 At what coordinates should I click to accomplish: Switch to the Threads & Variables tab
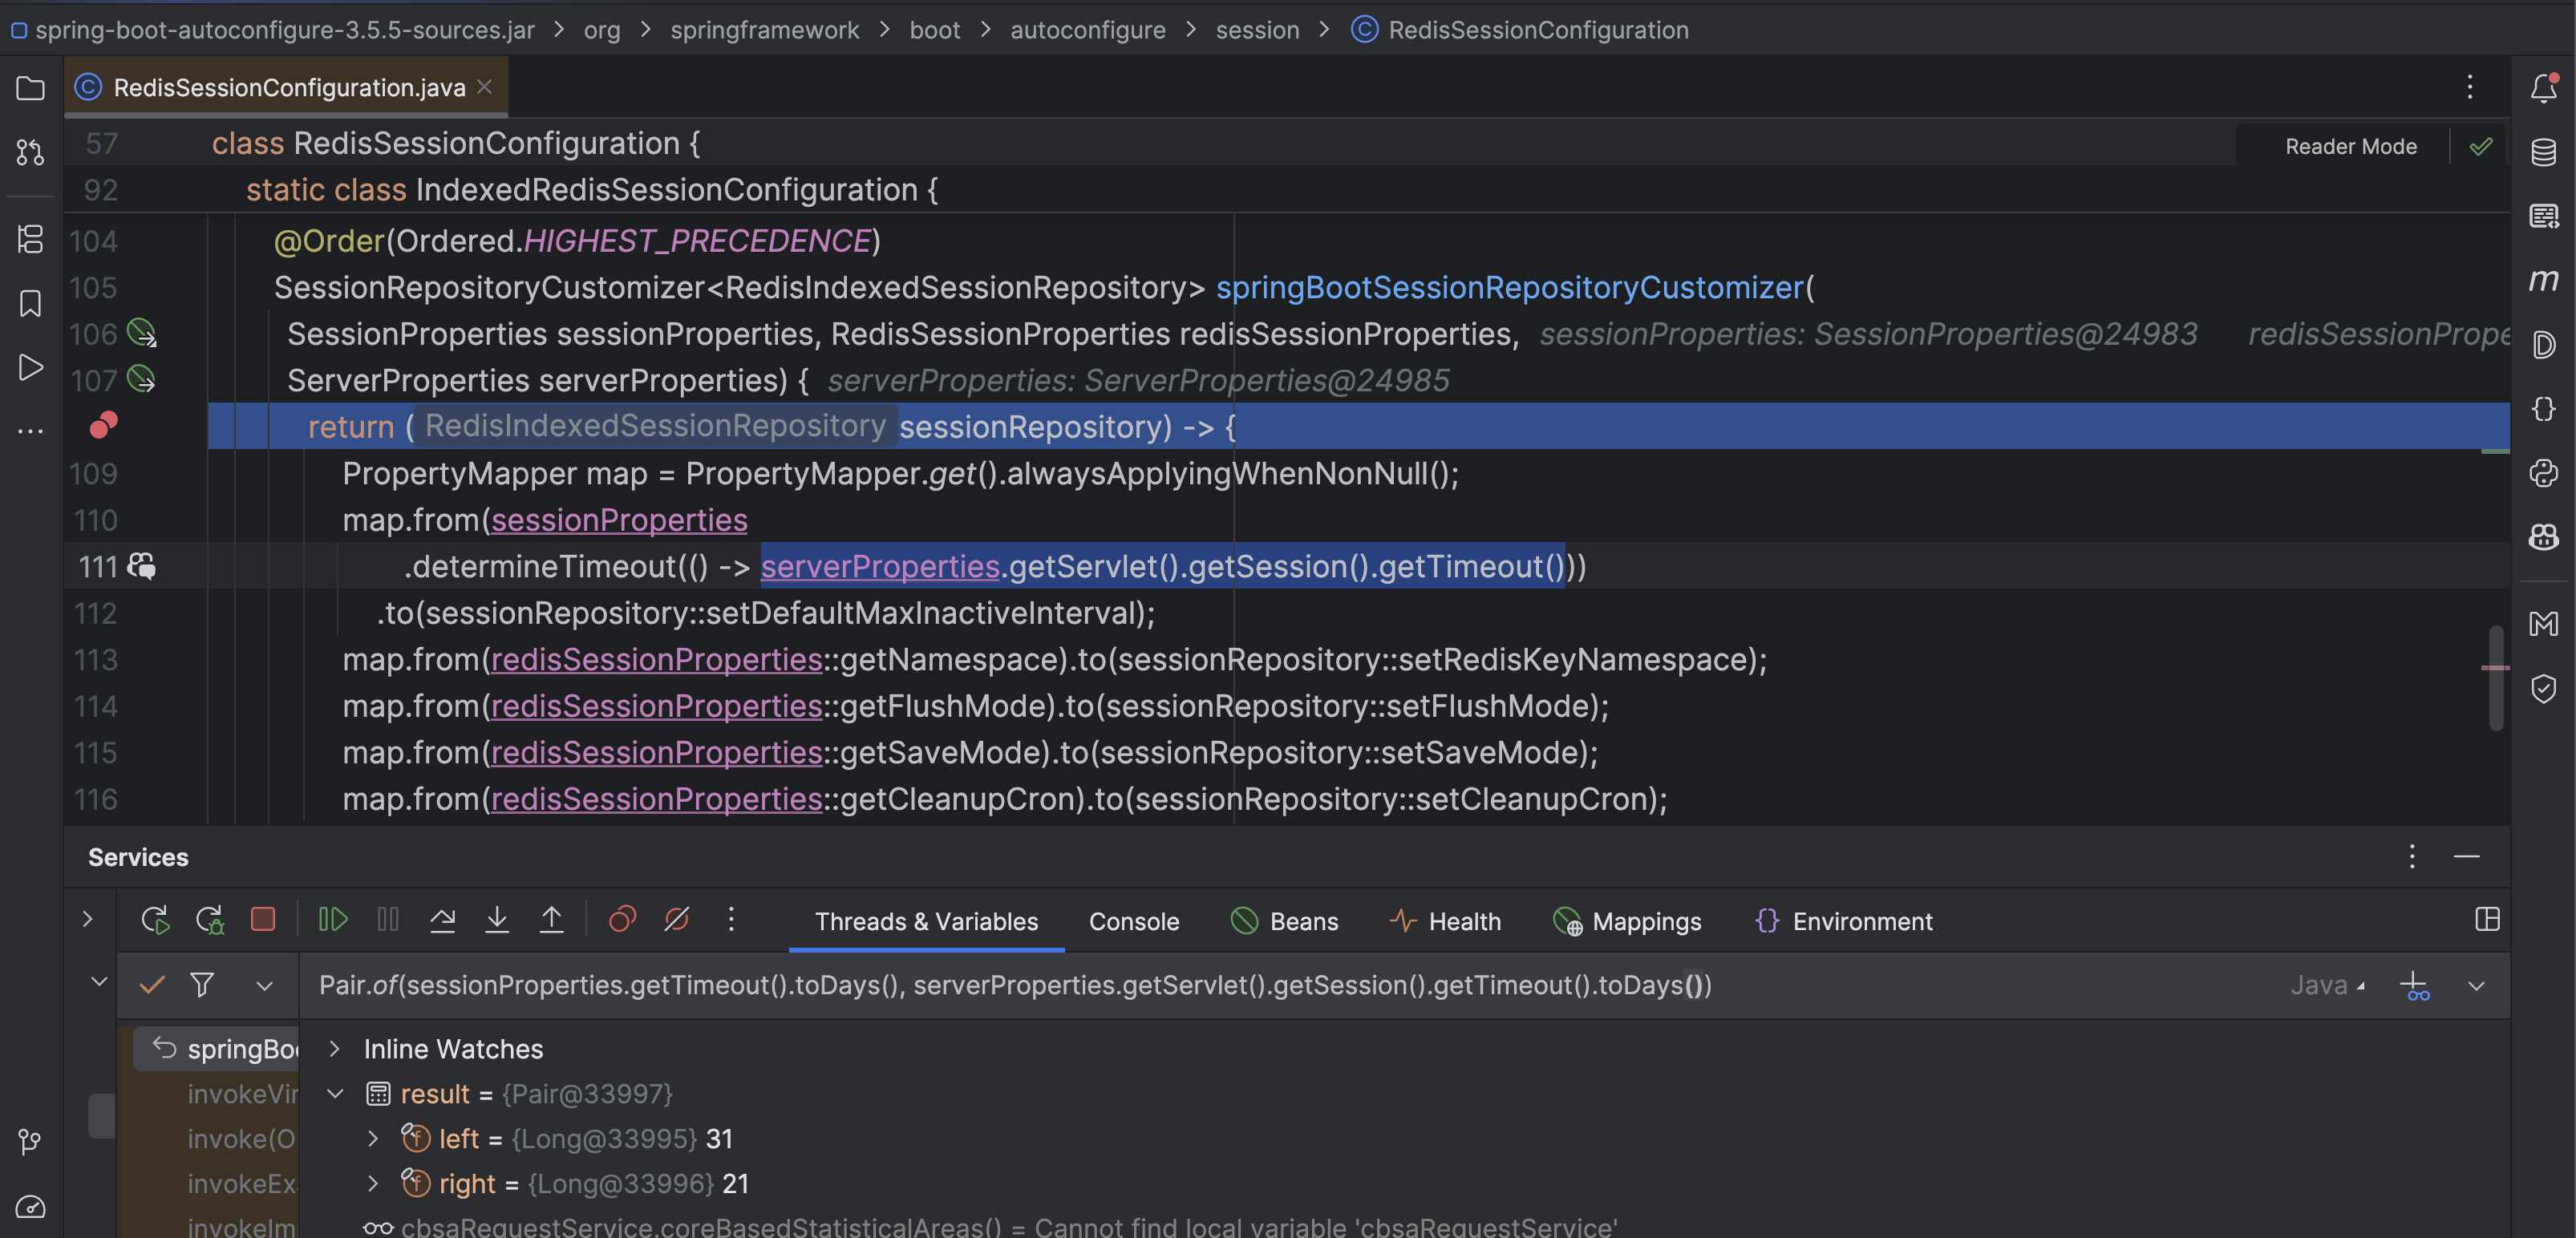click(x=926, y=921)
